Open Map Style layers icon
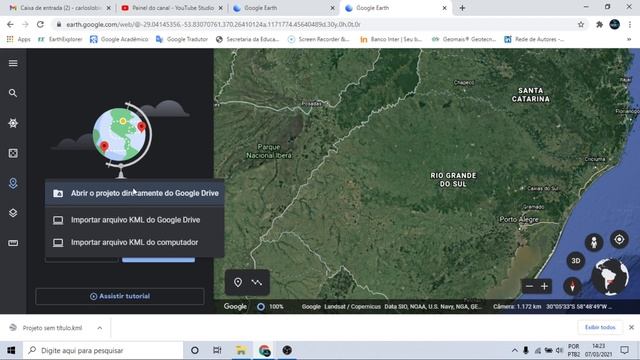The height and width of the screenshot is (360, 640). 13,213
